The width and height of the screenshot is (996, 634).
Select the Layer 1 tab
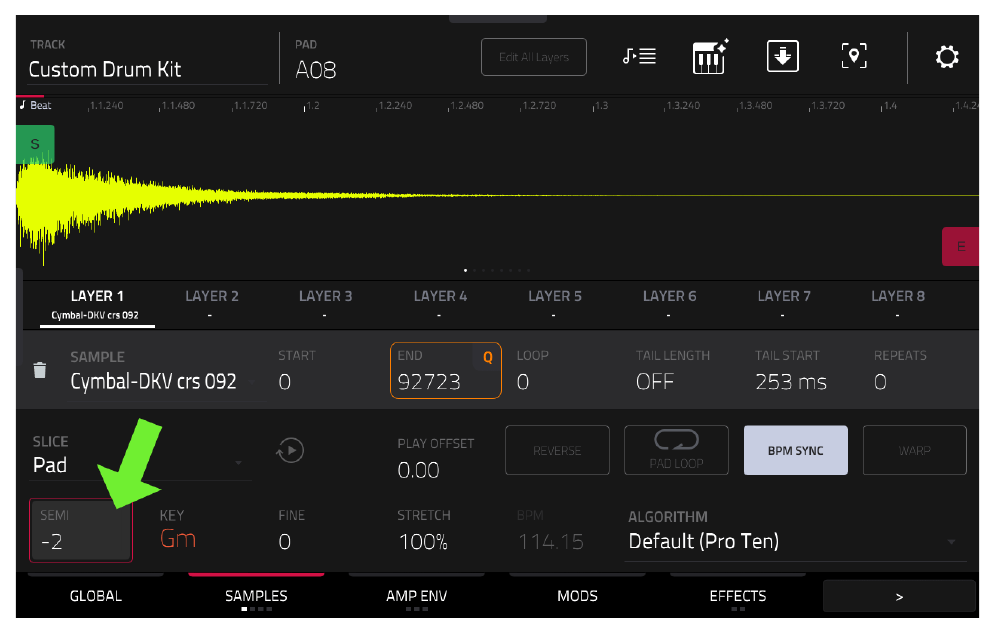(97, 304)
